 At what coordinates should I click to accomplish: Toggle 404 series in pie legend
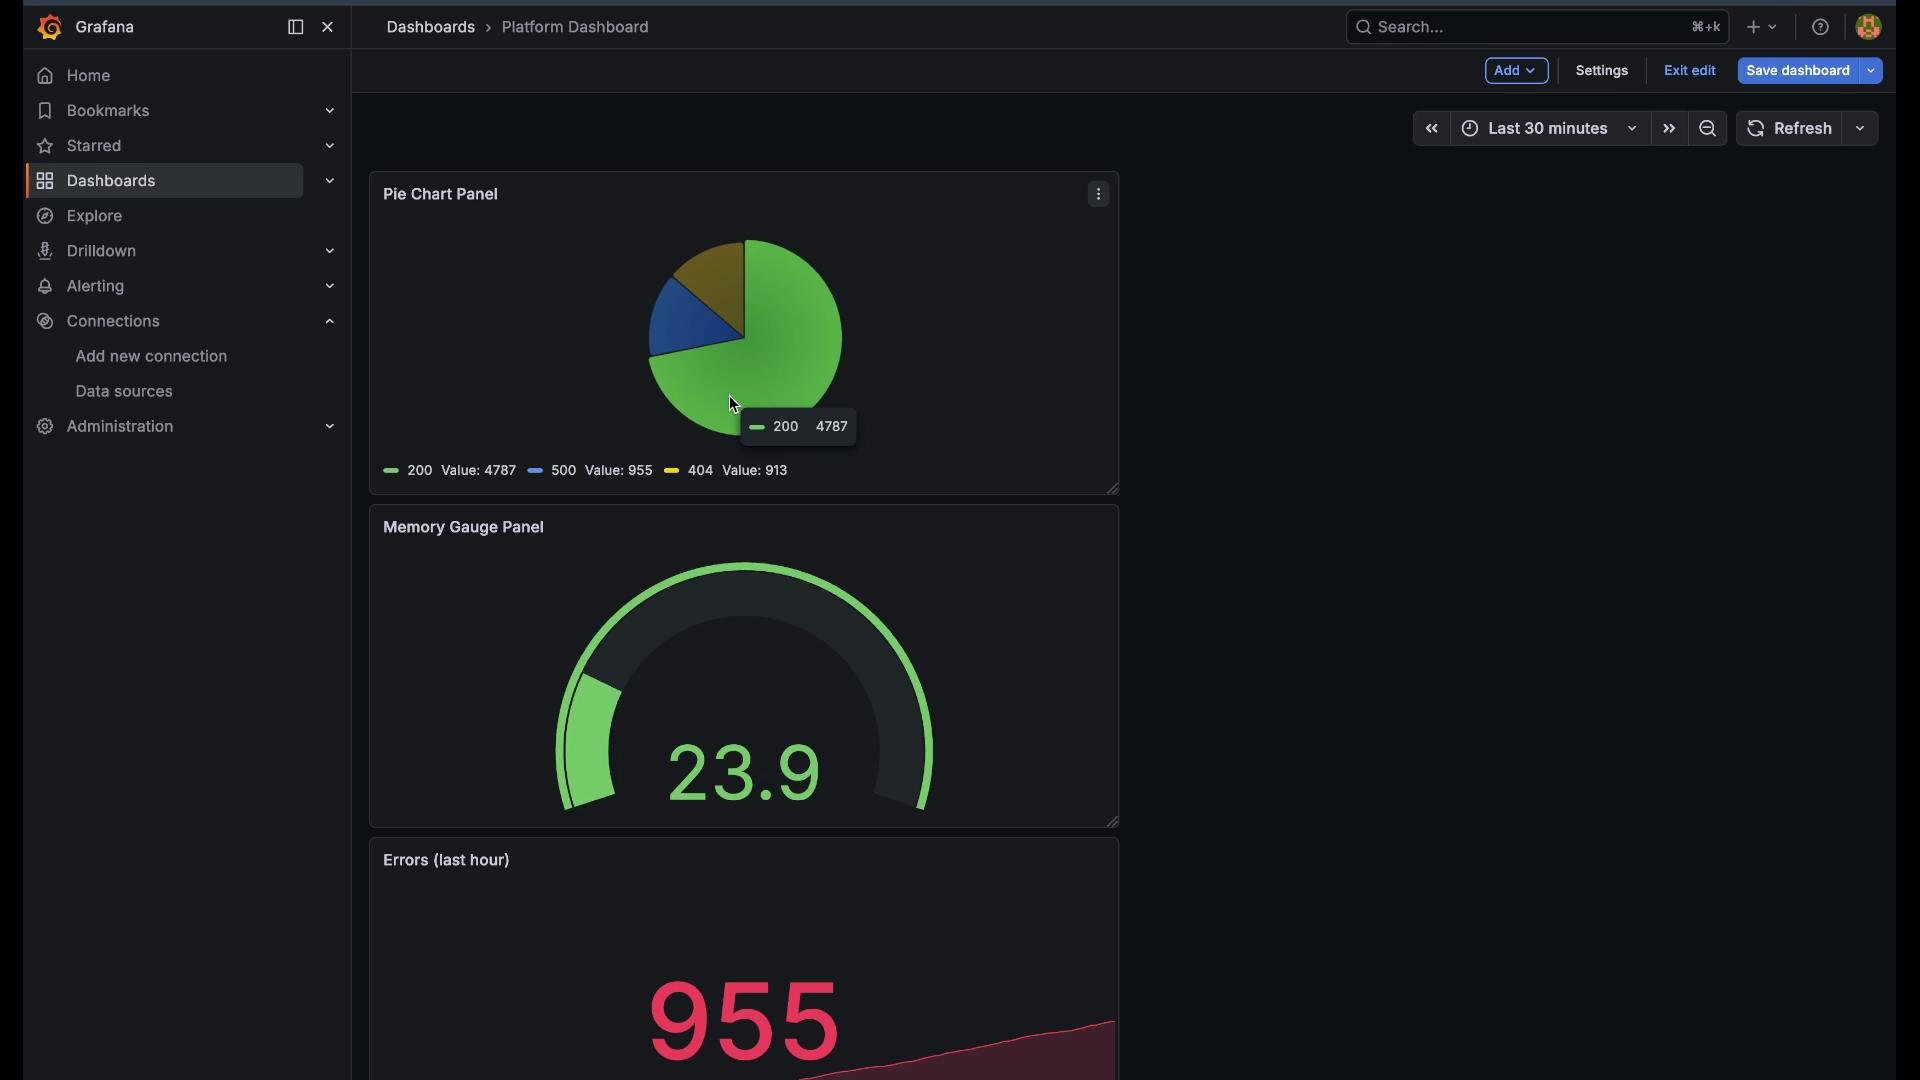point(701,470)
